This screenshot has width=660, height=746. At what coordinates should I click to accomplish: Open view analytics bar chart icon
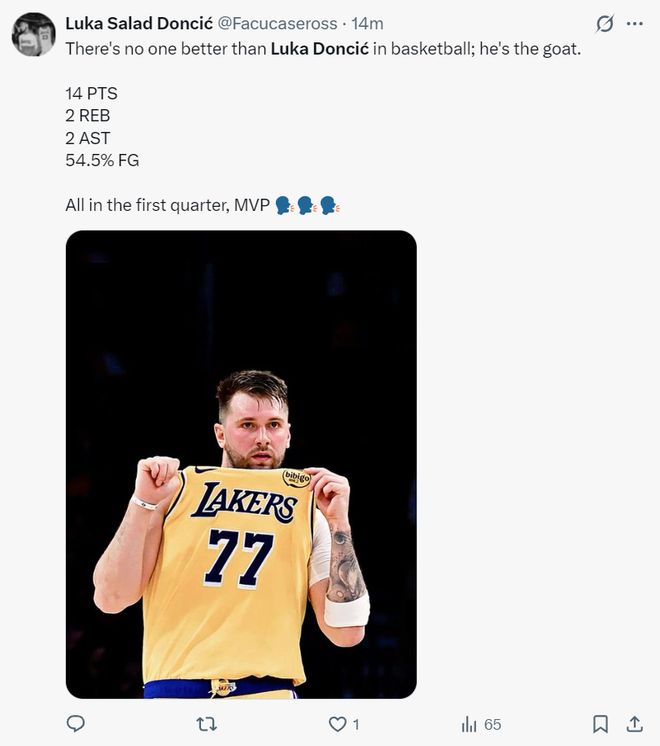pyautogui.click(x=469, y=724)
